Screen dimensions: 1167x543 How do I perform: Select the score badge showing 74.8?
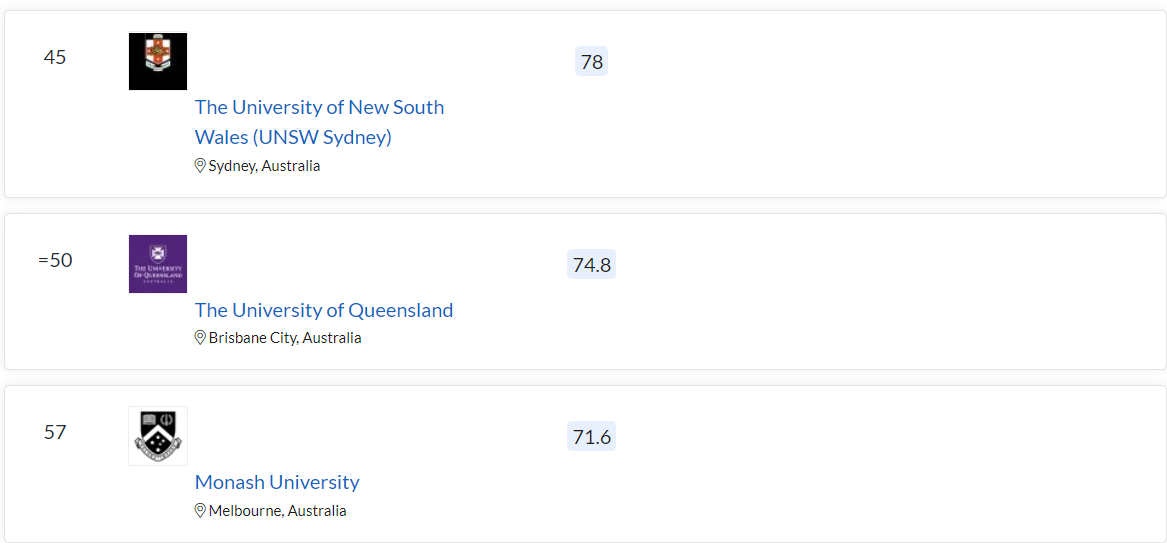coord(592,264)
